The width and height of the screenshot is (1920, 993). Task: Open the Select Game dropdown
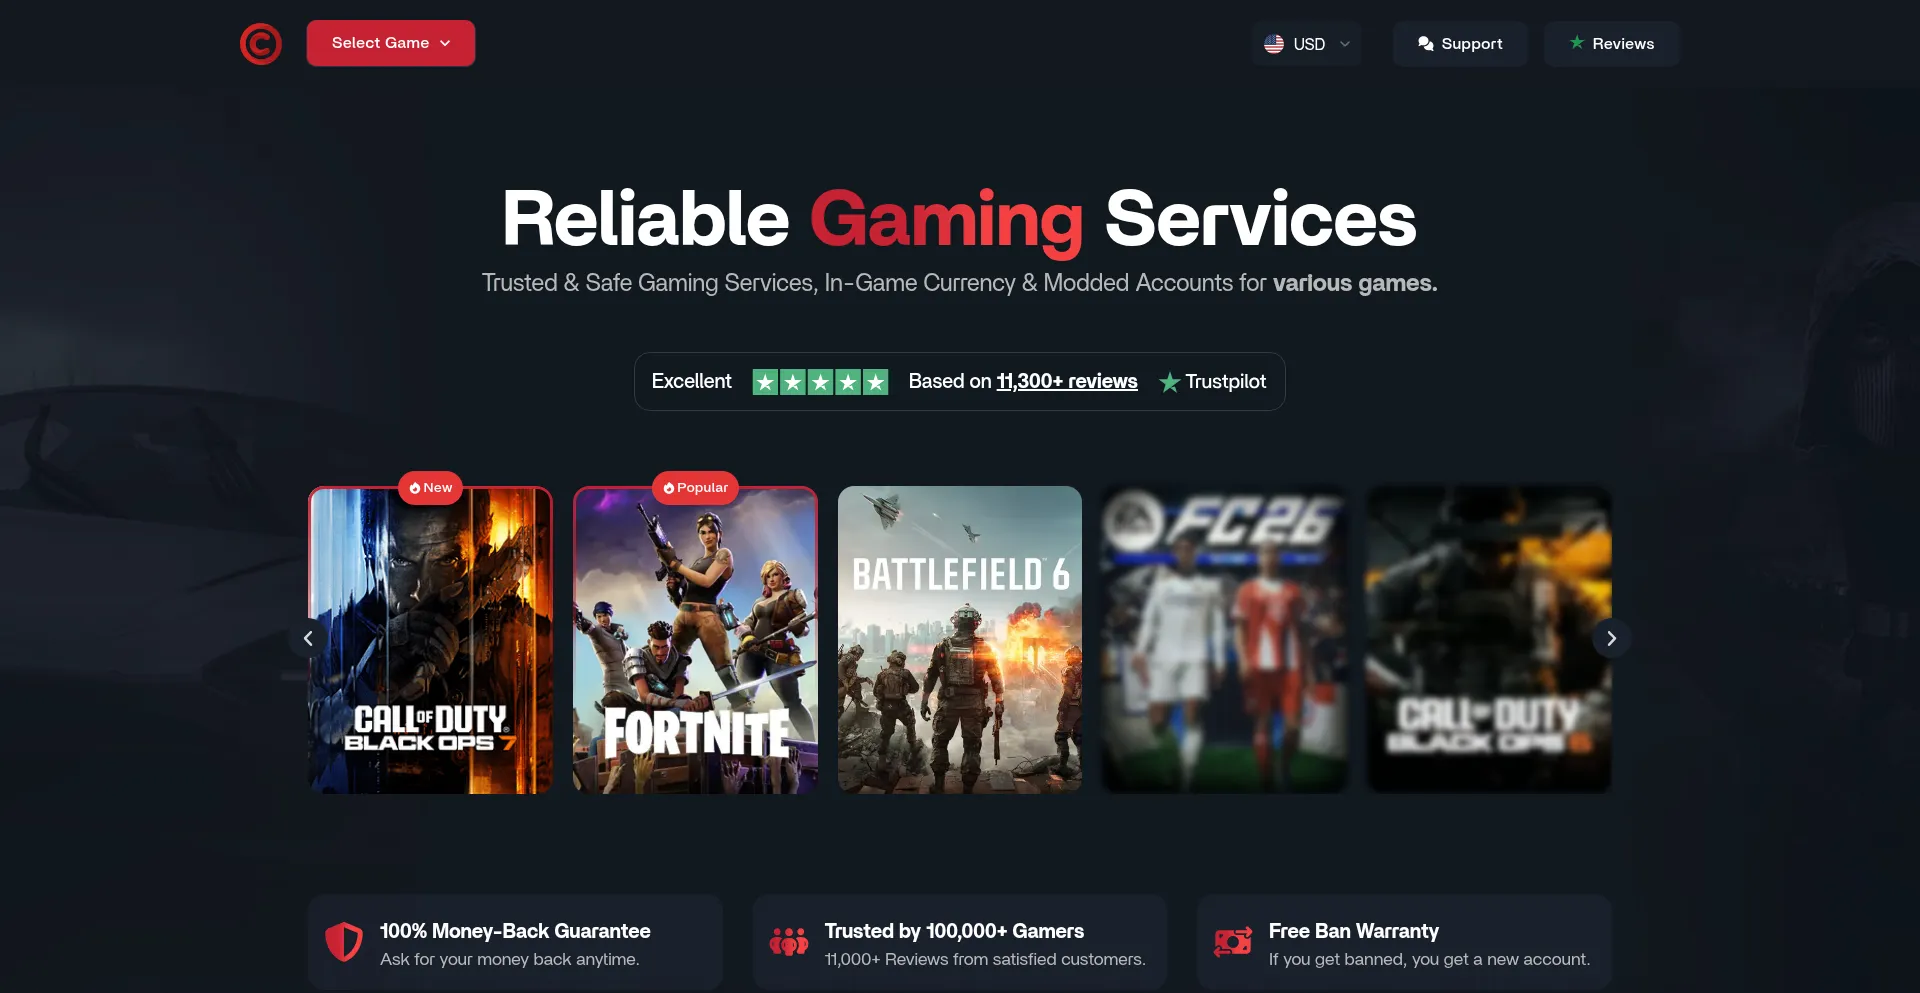tap(391, 43)
